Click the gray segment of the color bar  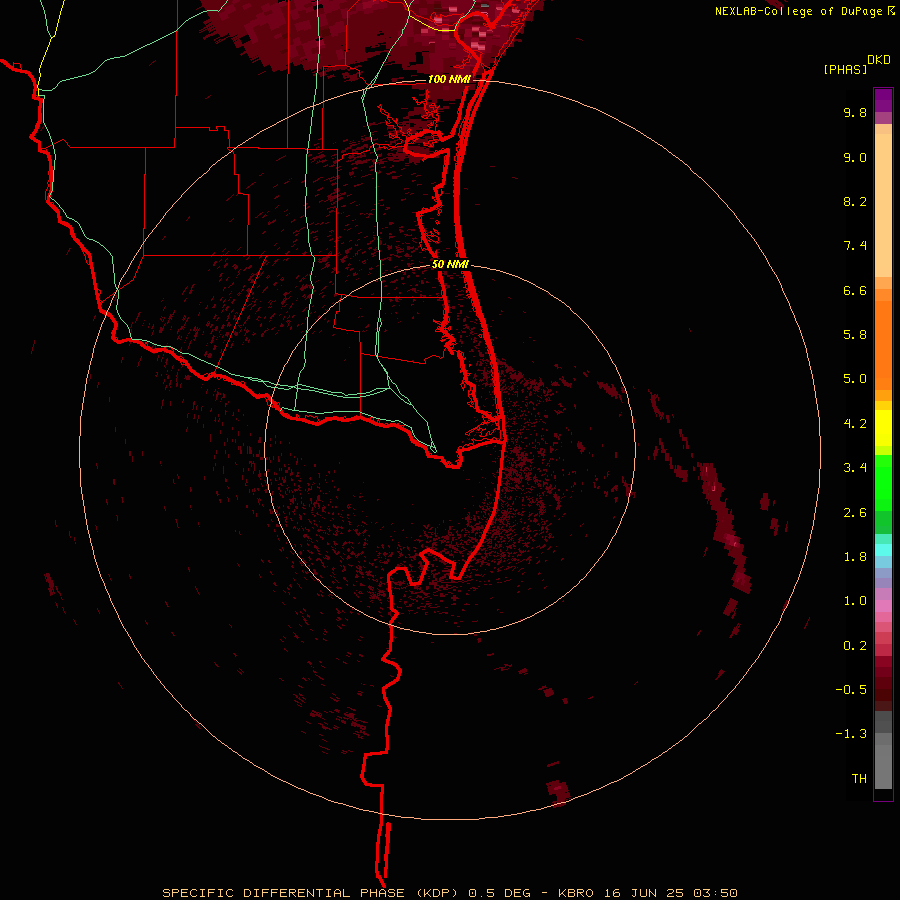[883, 750]
